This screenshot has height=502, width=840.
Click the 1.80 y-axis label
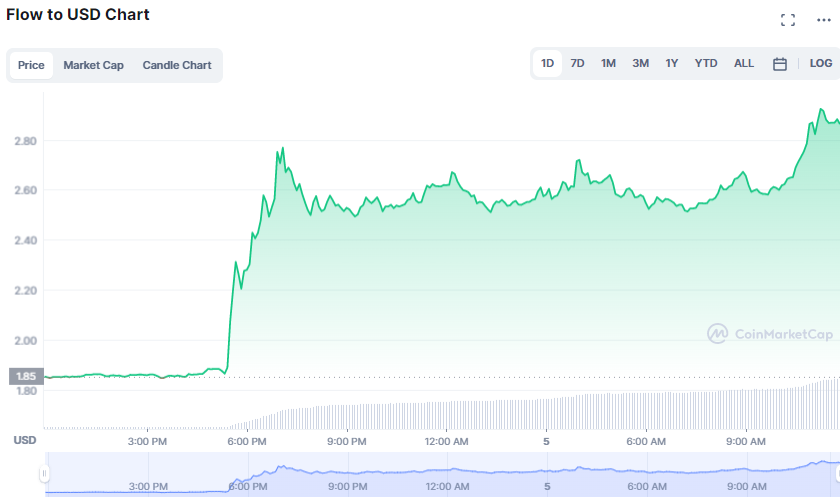point(26,391)
